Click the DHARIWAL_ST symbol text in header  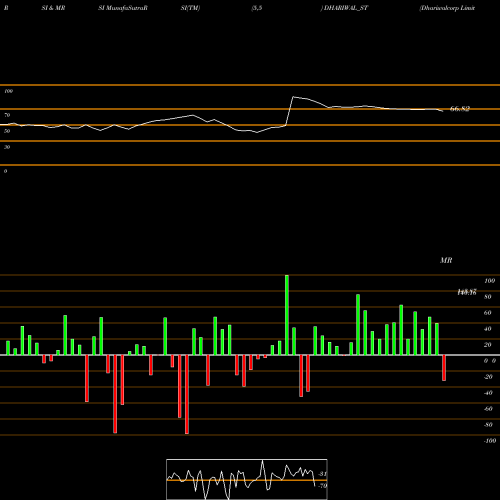coord(346,8)
